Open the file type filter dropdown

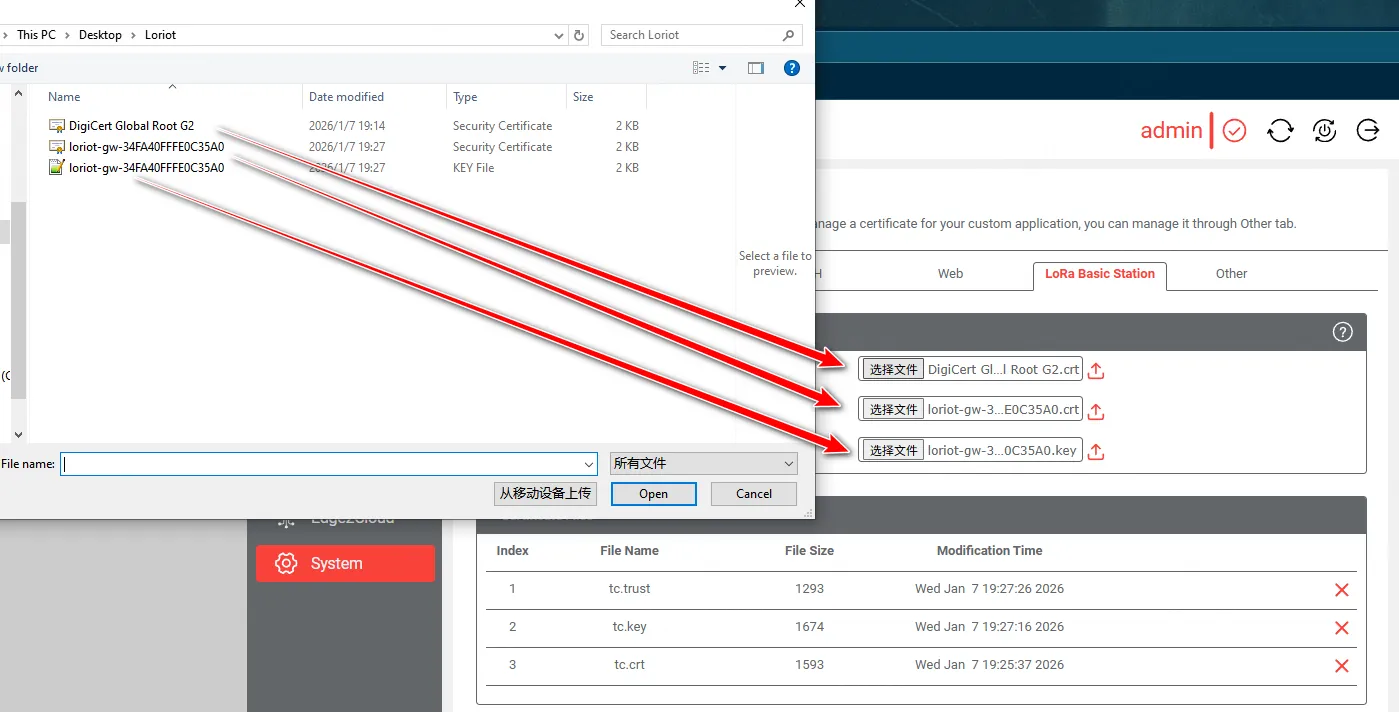coord(704,464)
